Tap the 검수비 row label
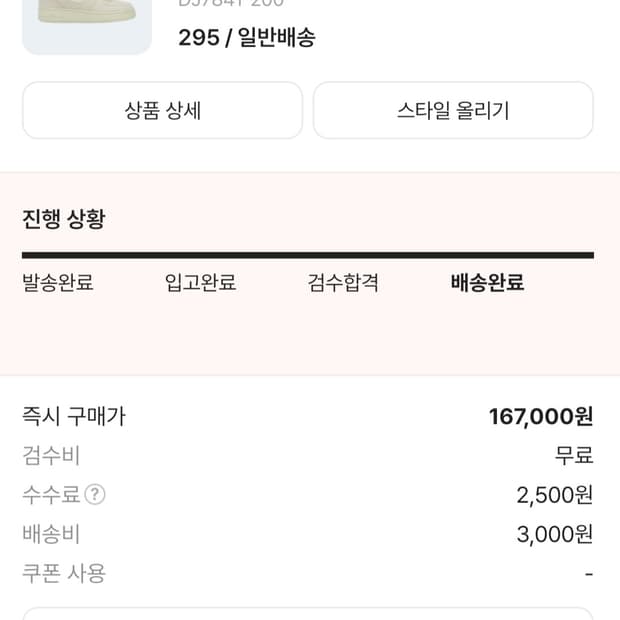Screen dimensions: 620x620 (51, 455)
